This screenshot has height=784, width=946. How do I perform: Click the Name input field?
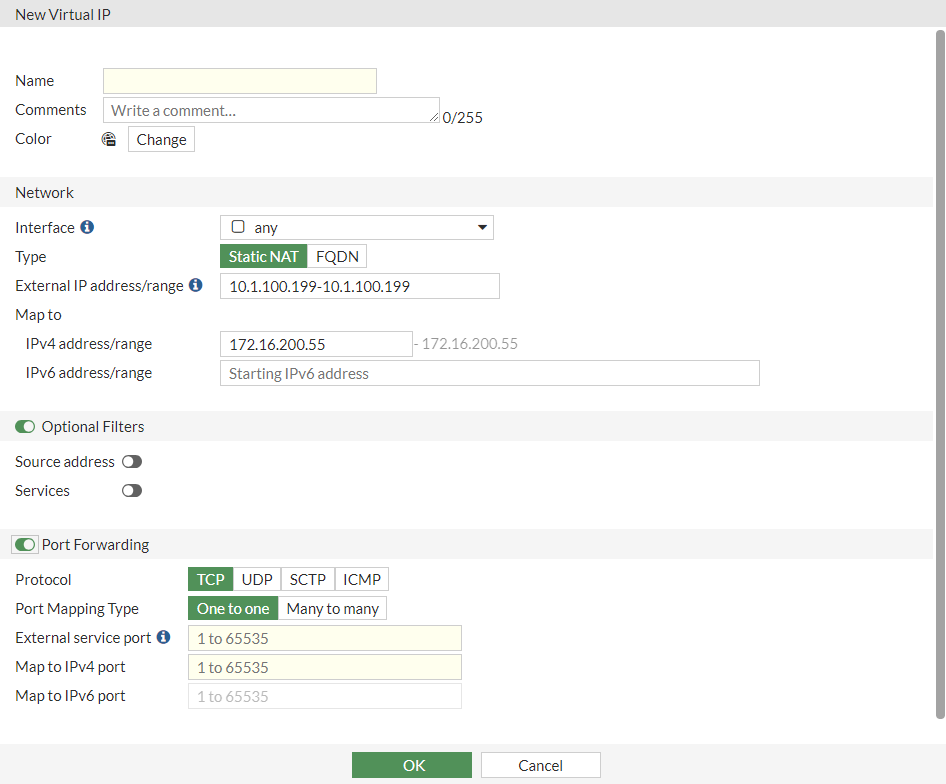240,81
